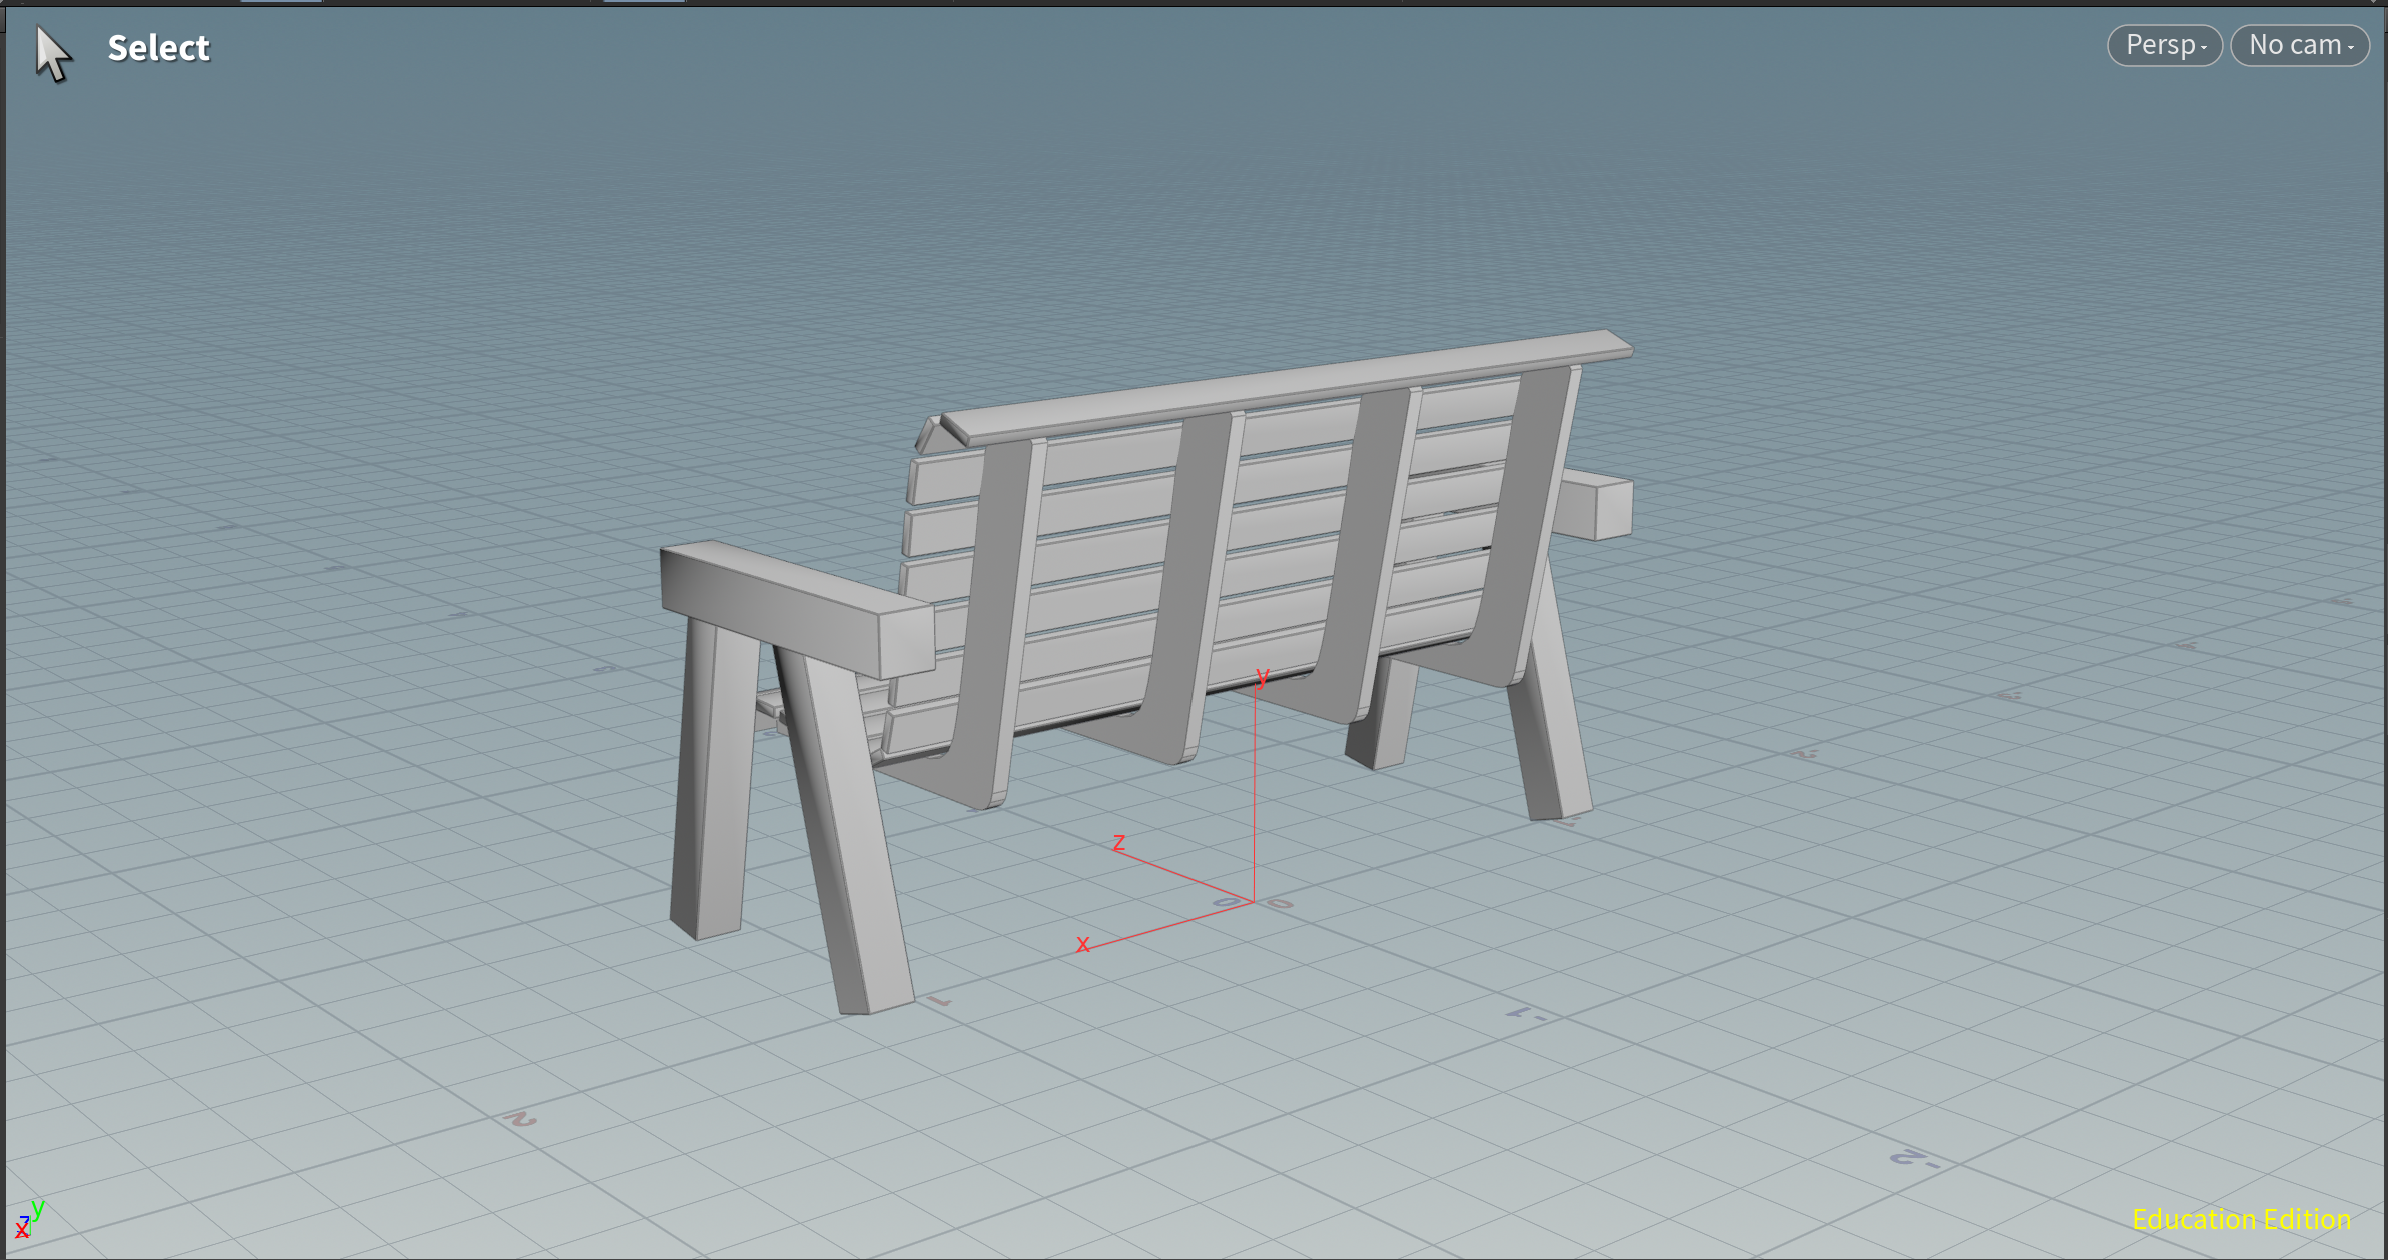Click the highlighted tab segment in top strip

click(x=281, y=2)
